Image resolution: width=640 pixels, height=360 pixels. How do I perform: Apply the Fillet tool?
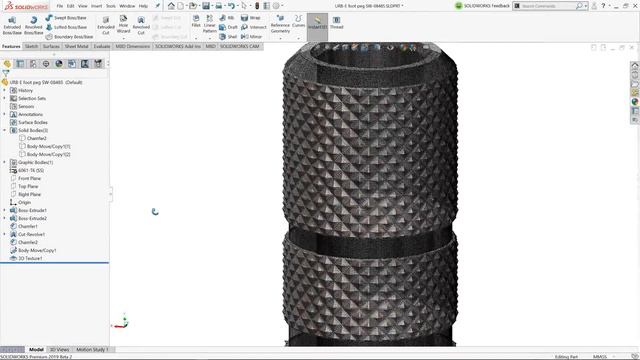pyautogui.click(x=196, y=21)
